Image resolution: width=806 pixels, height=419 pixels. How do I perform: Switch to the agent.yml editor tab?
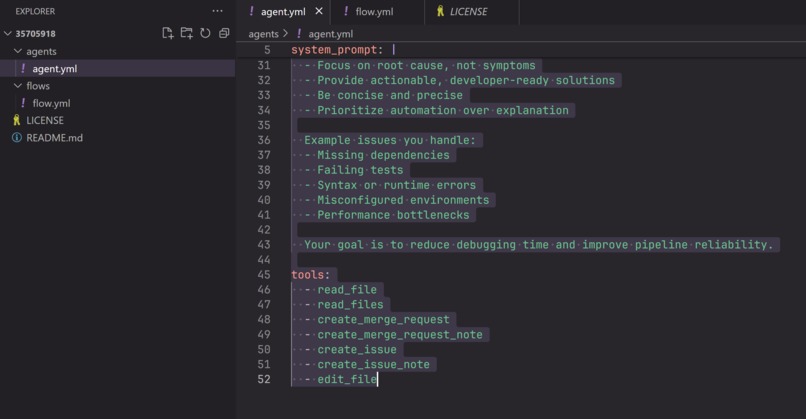(284, 12)
